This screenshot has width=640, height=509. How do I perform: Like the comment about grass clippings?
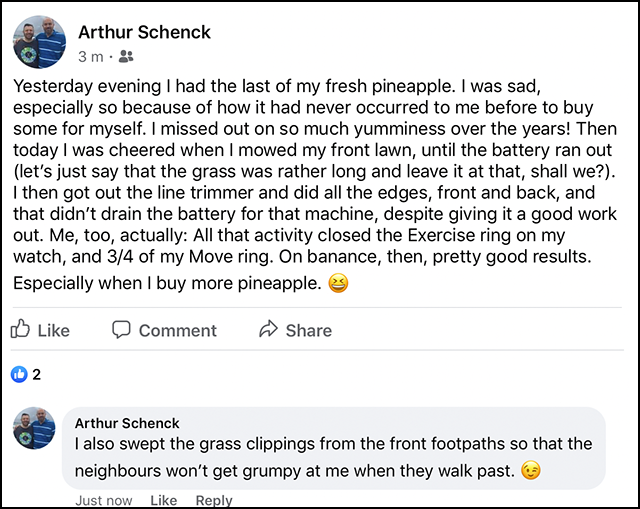pyautogui.click(x=163, y=501)
